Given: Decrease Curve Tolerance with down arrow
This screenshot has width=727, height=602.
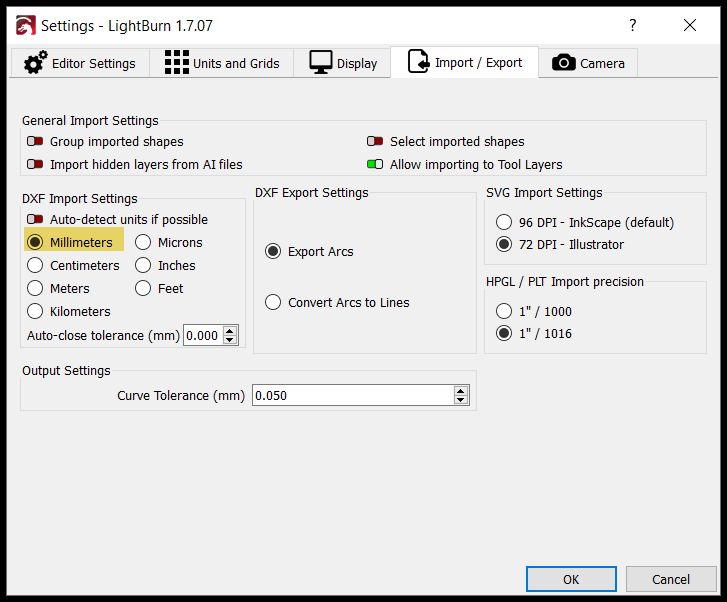Looking at the screenshot, I should 460,400.
